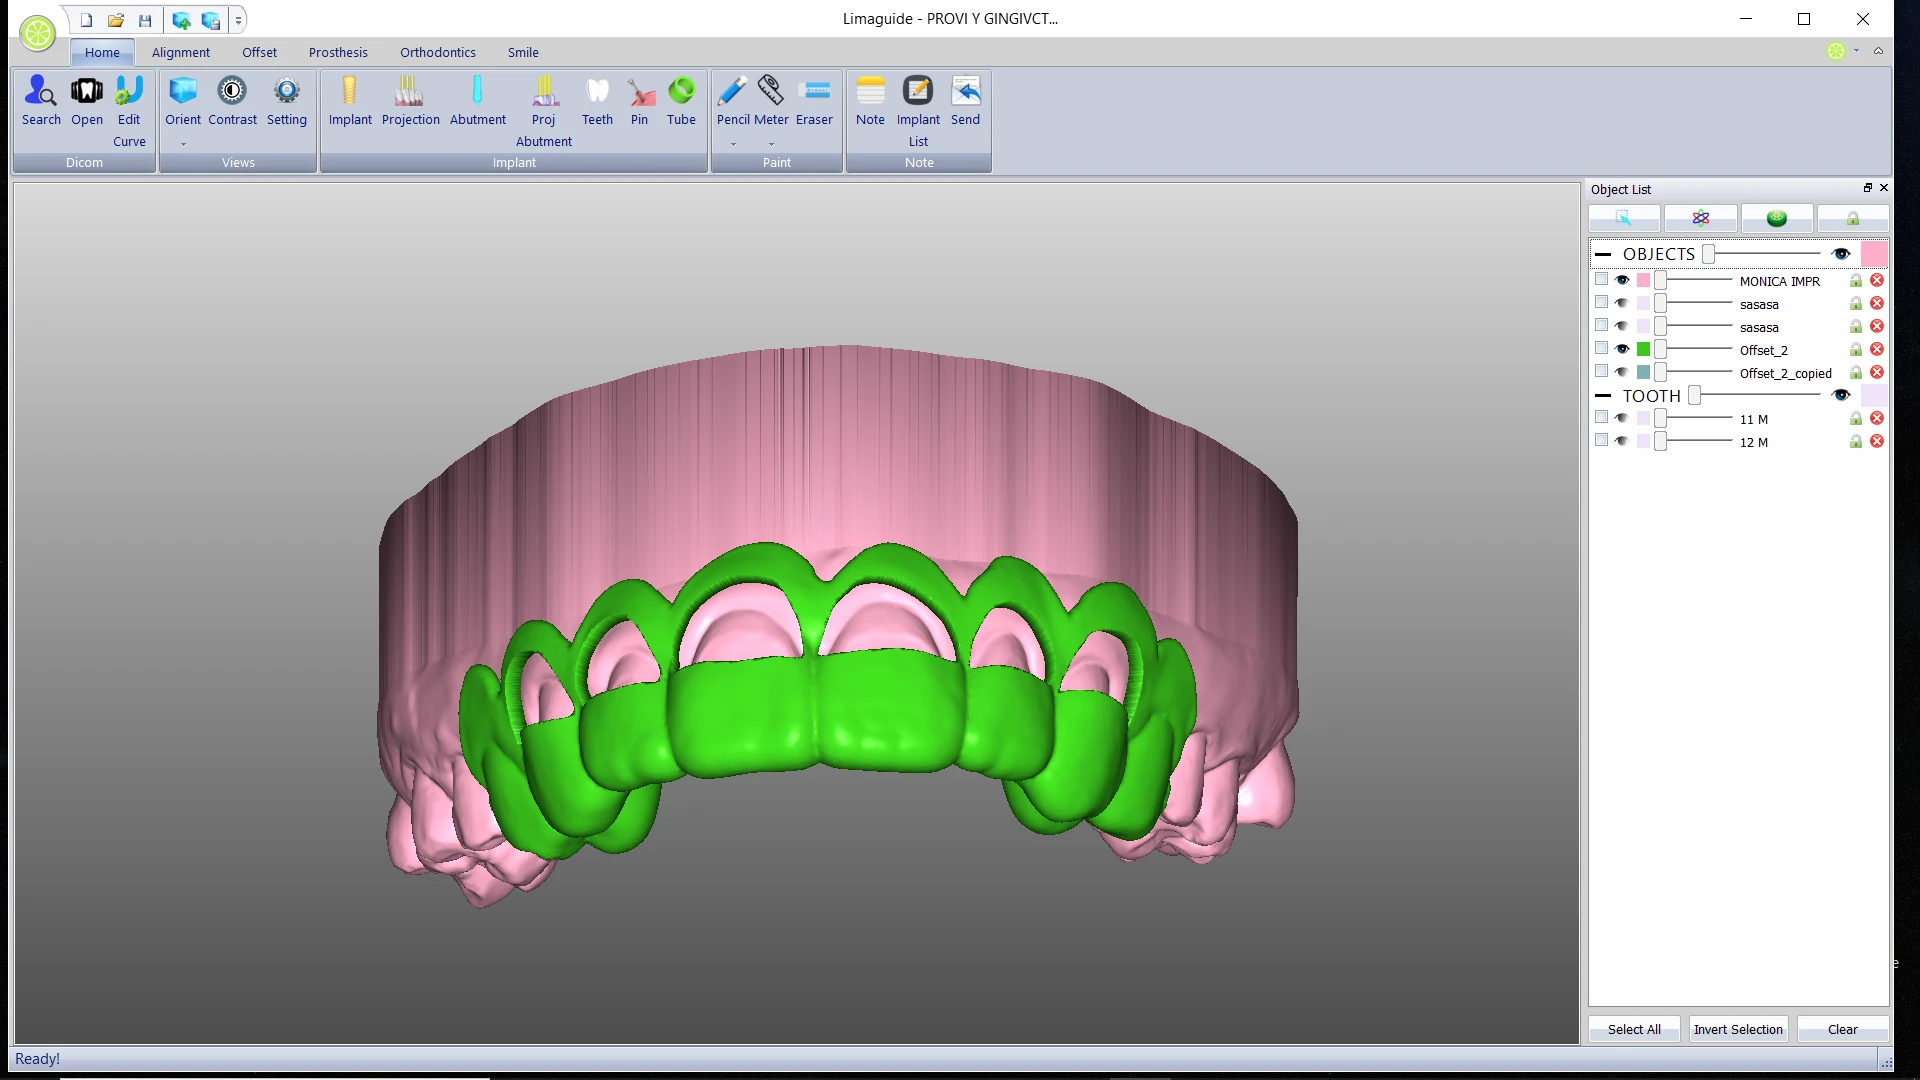Viewport: 1920px width, 1080px height.
Task: Collapse the TOOTH group
Action: 1603,396
